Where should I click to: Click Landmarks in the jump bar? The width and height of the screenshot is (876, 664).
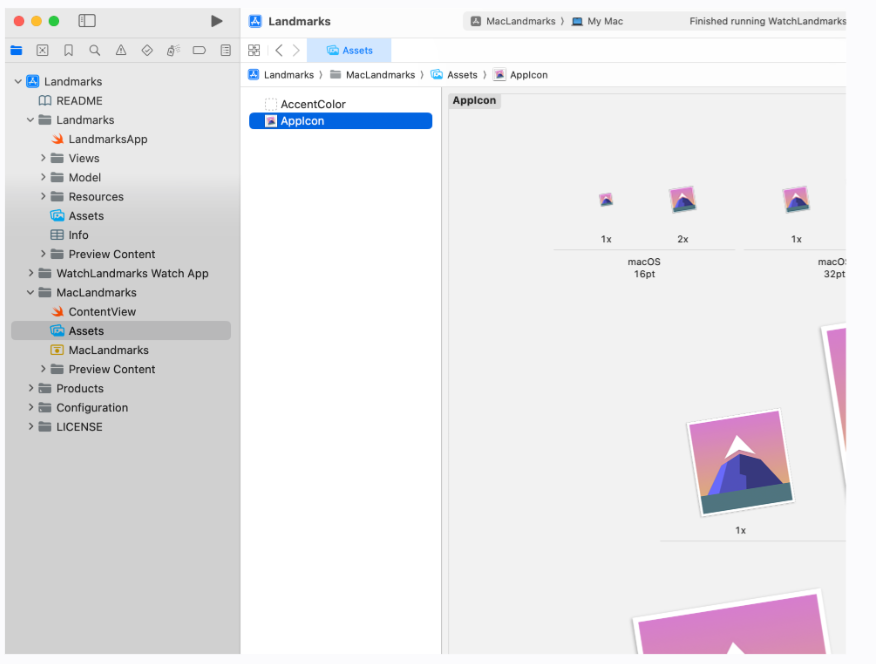281,75
